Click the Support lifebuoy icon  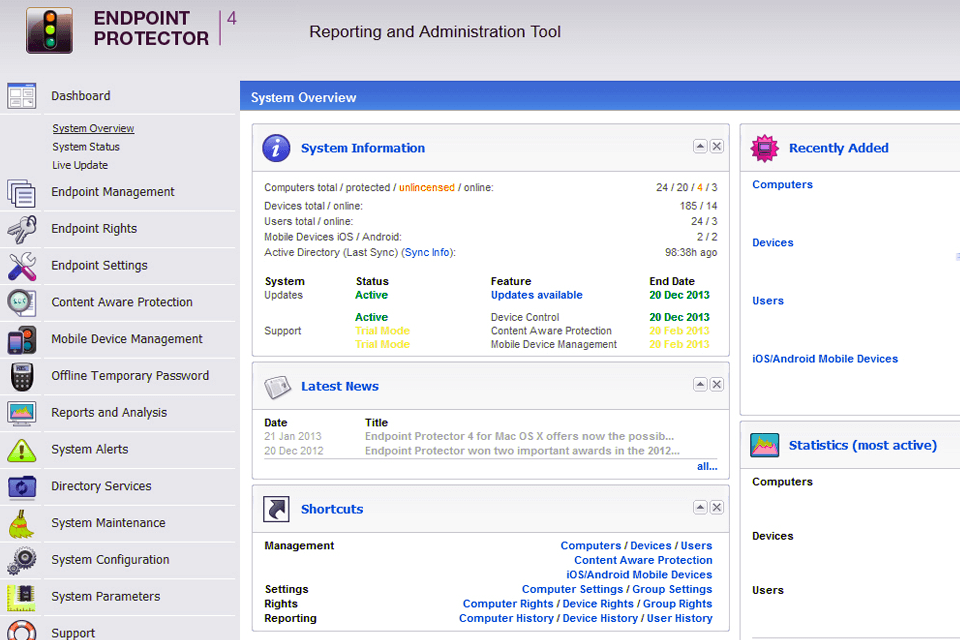pos(21,631)
